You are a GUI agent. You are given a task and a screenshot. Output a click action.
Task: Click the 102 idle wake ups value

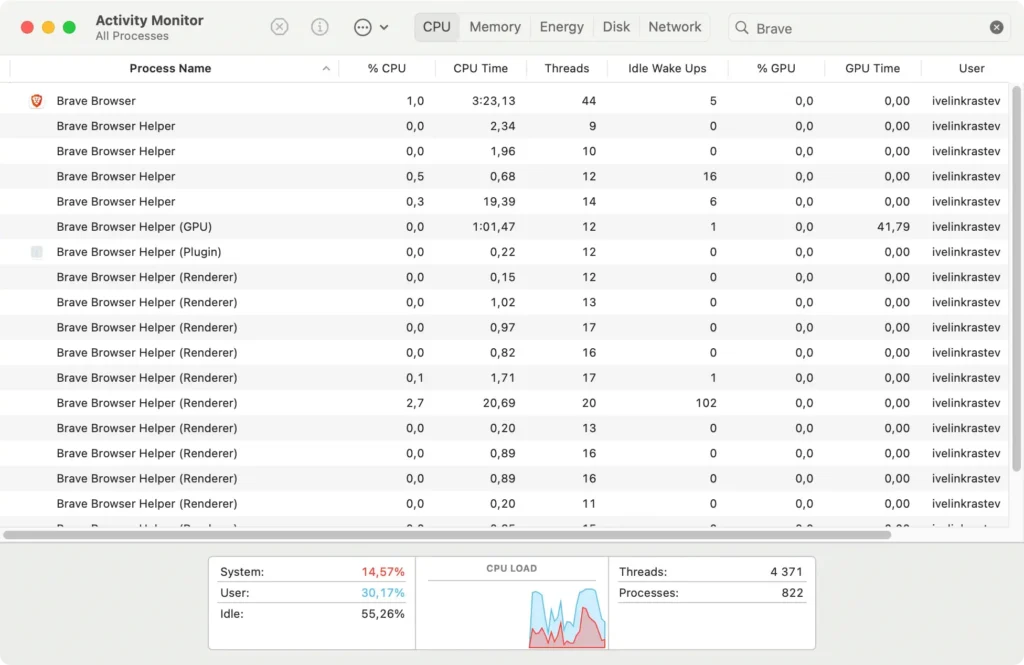tap(706, 403)
